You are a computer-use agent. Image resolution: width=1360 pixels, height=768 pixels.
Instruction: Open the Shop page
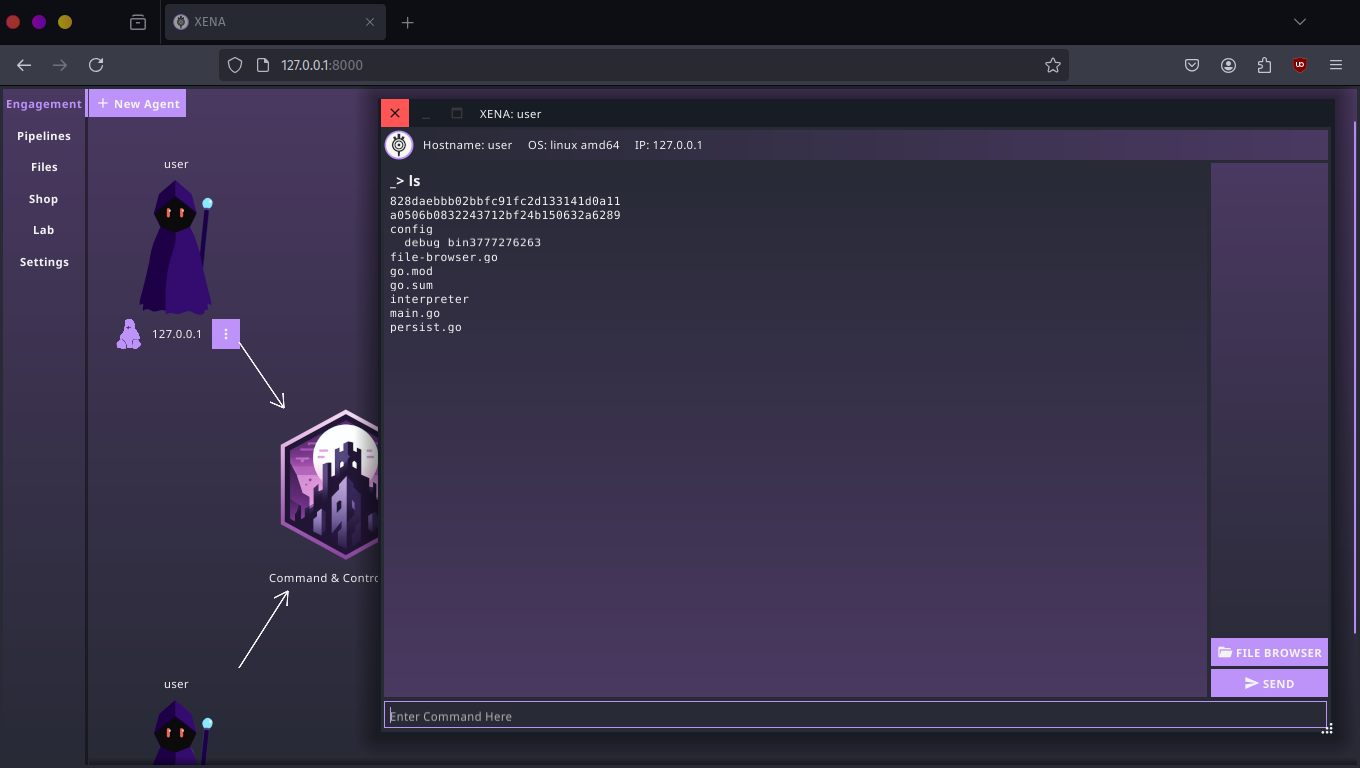tap(44, 199)
